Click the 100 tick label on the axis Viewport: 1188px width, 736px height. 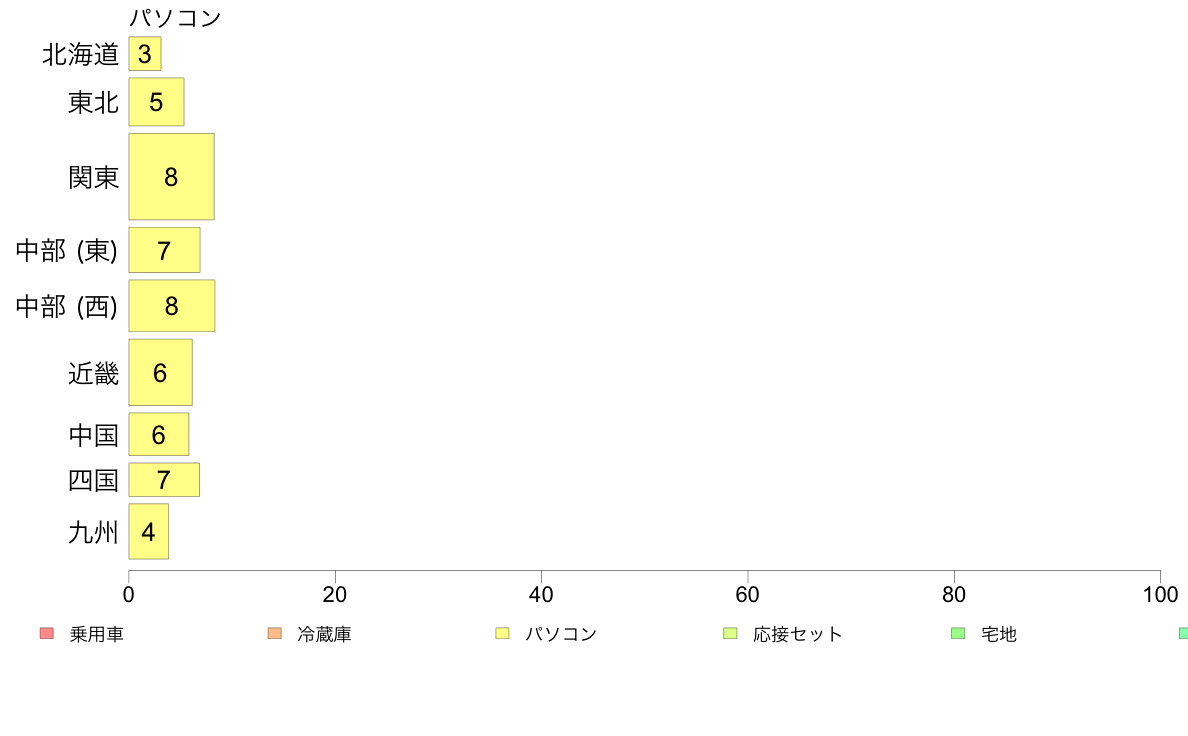click(x=1161, y=594)
